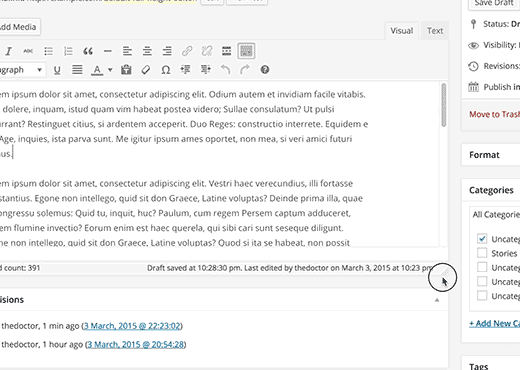The width and height of the screenshot is (520, 370).
Task: Align text left
Action: pyautogui.click(x=127, y=51)
